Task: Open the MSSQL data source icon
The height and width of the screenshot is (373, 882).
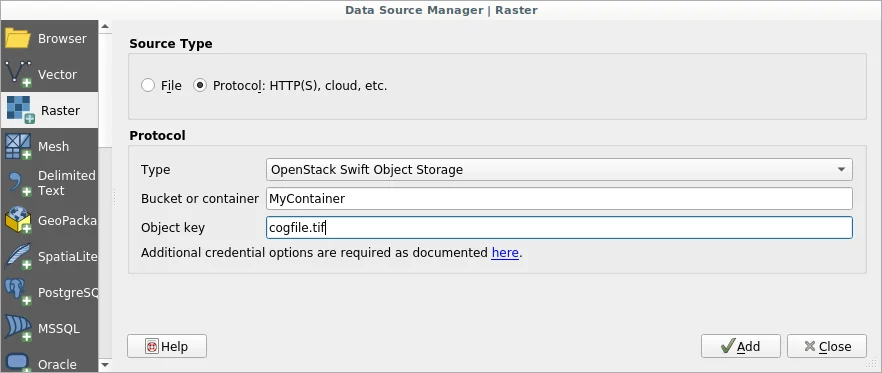Action: (x=18, y=329)
